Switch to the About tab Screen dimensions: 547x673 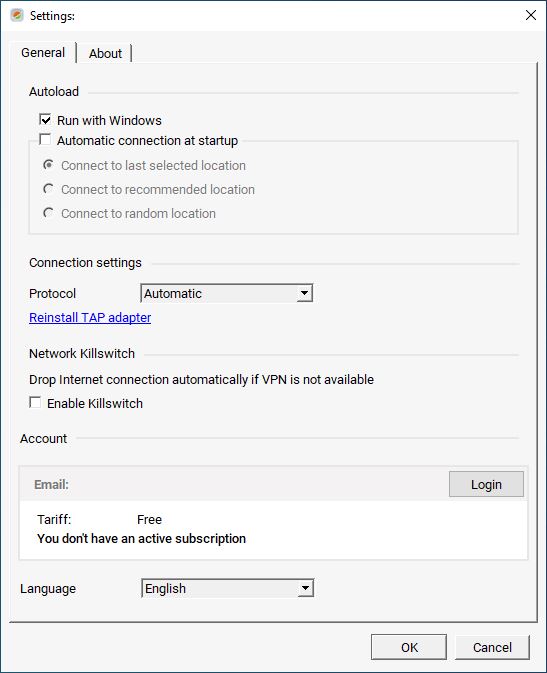click(105, 54)
